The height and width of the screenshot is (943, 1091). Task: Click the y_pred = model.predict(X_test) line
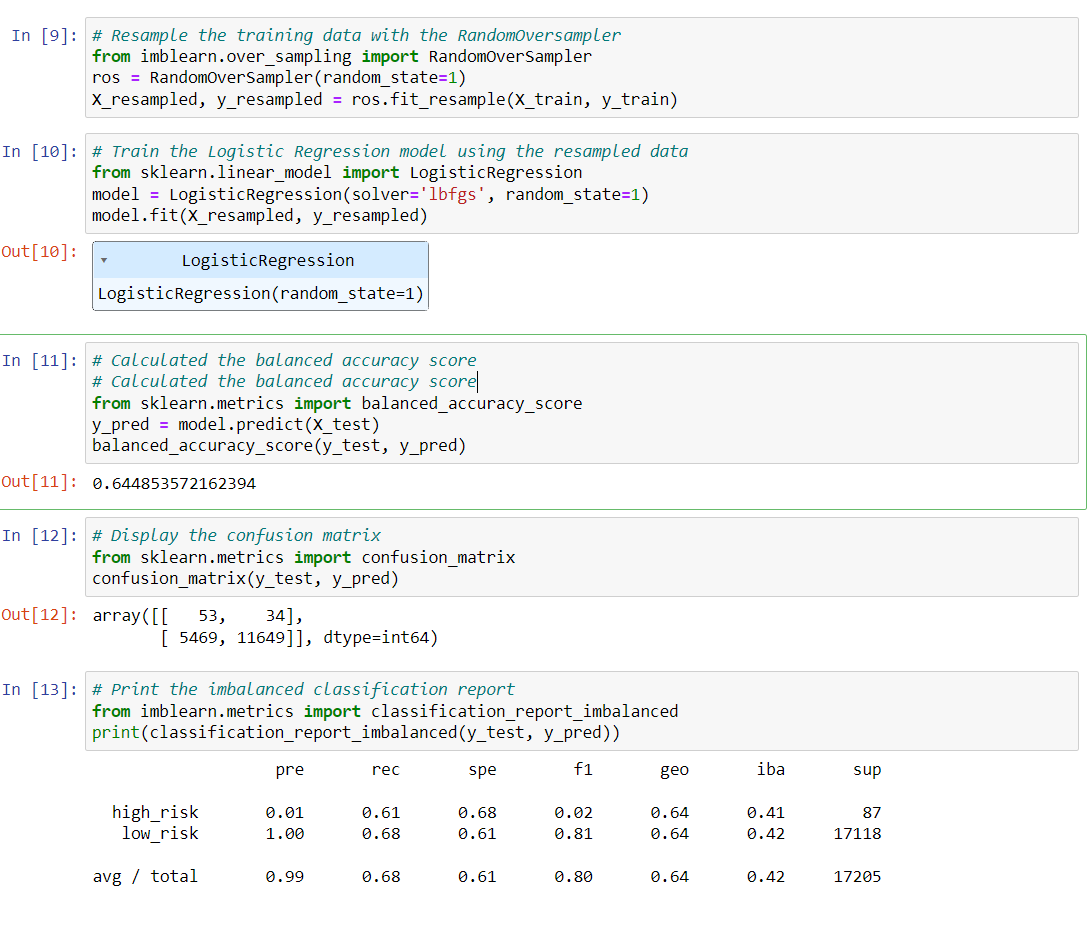pyautogui.click(x=236, y=425)
